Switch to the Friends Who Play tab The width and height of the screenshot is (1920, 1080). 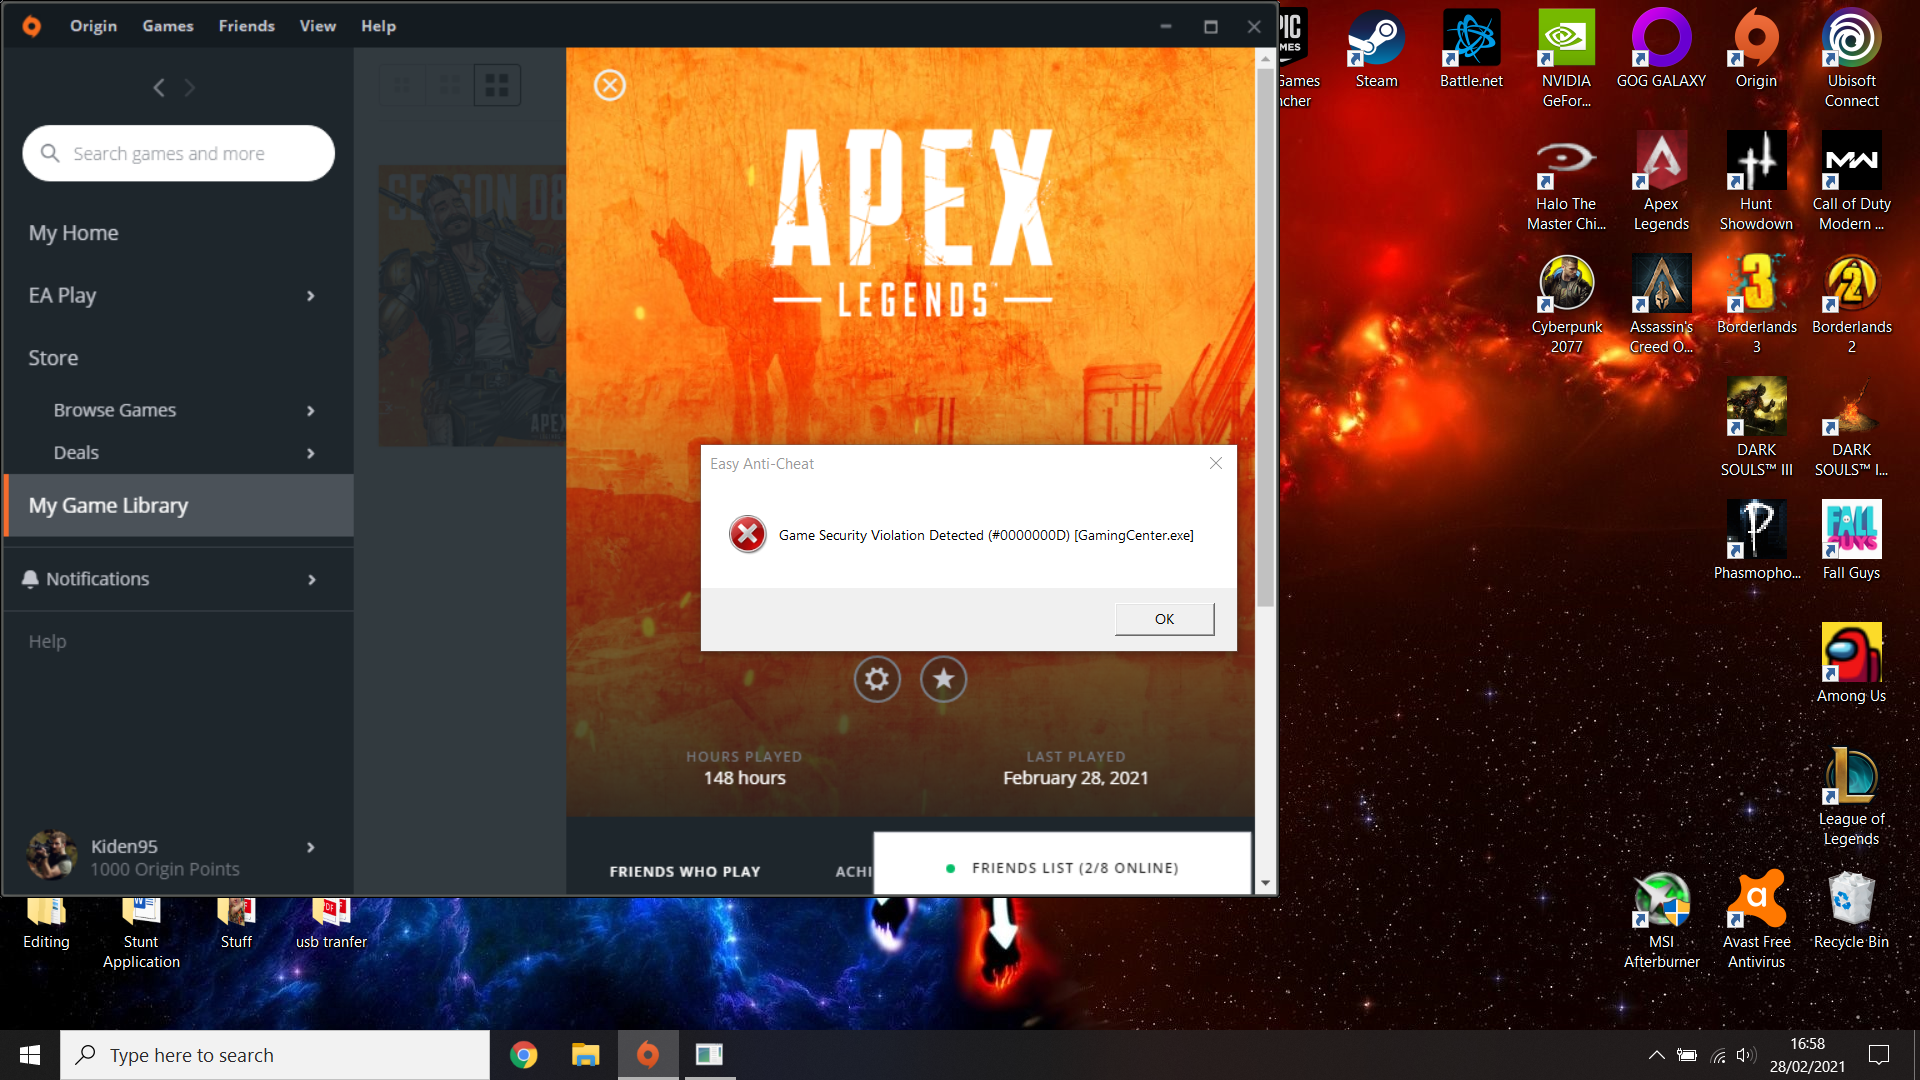coord(685,872)
